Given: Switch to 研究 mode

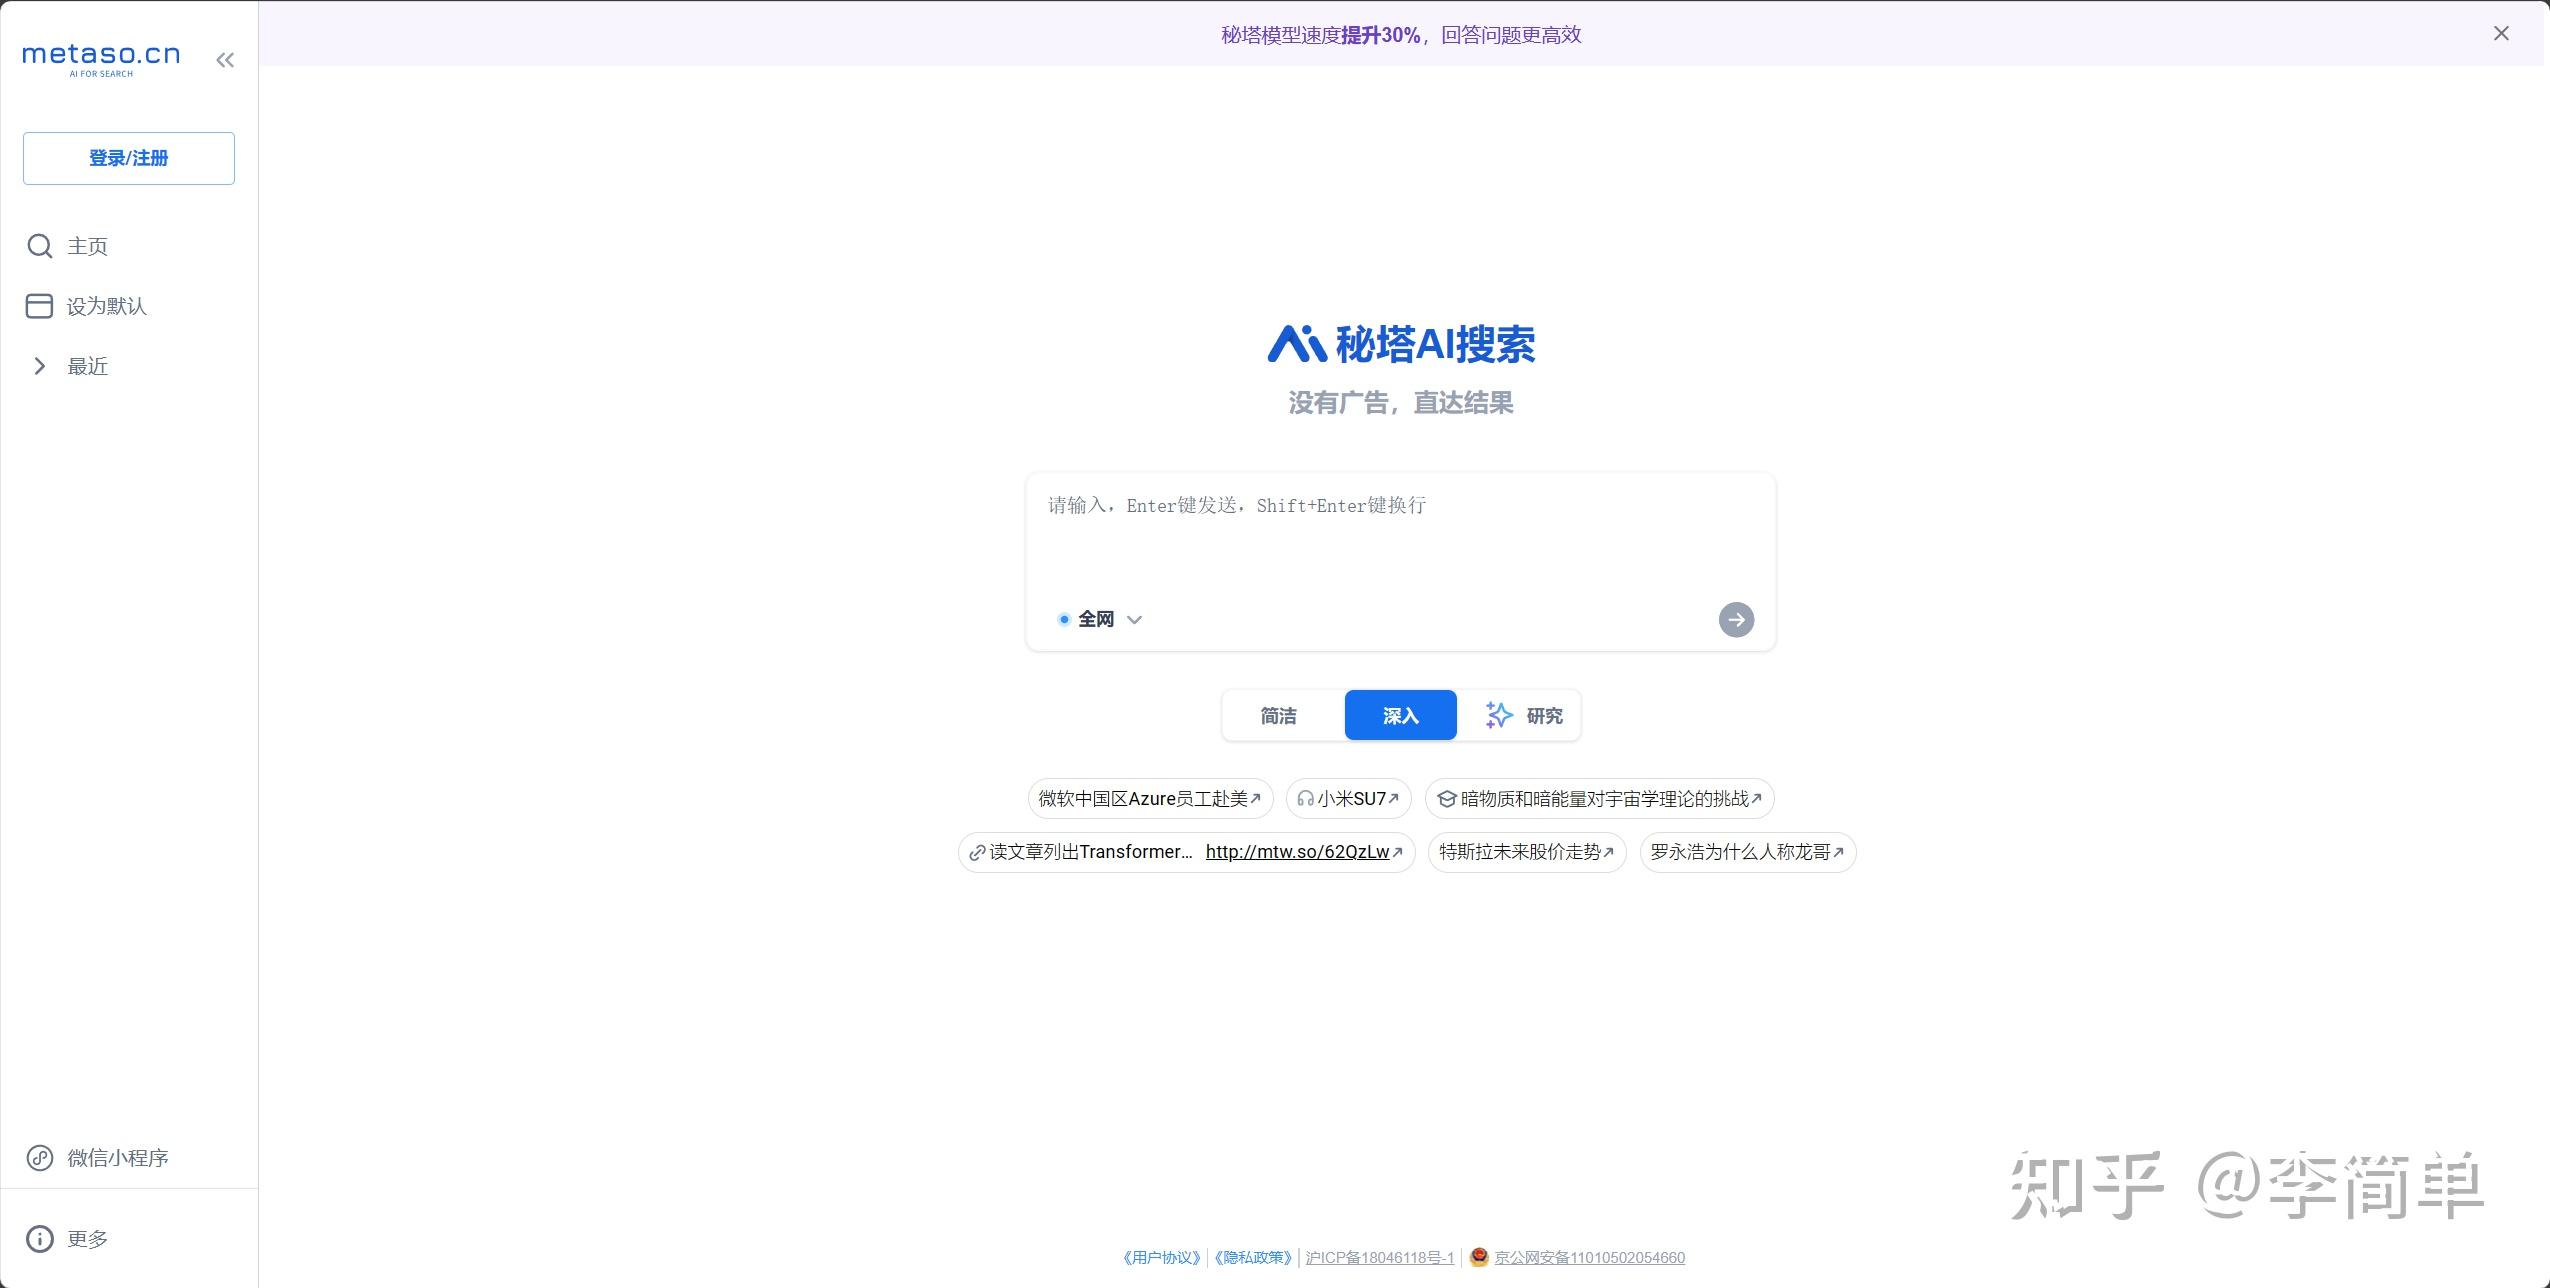Looking at the screenshot, I should coord(1523,716).
